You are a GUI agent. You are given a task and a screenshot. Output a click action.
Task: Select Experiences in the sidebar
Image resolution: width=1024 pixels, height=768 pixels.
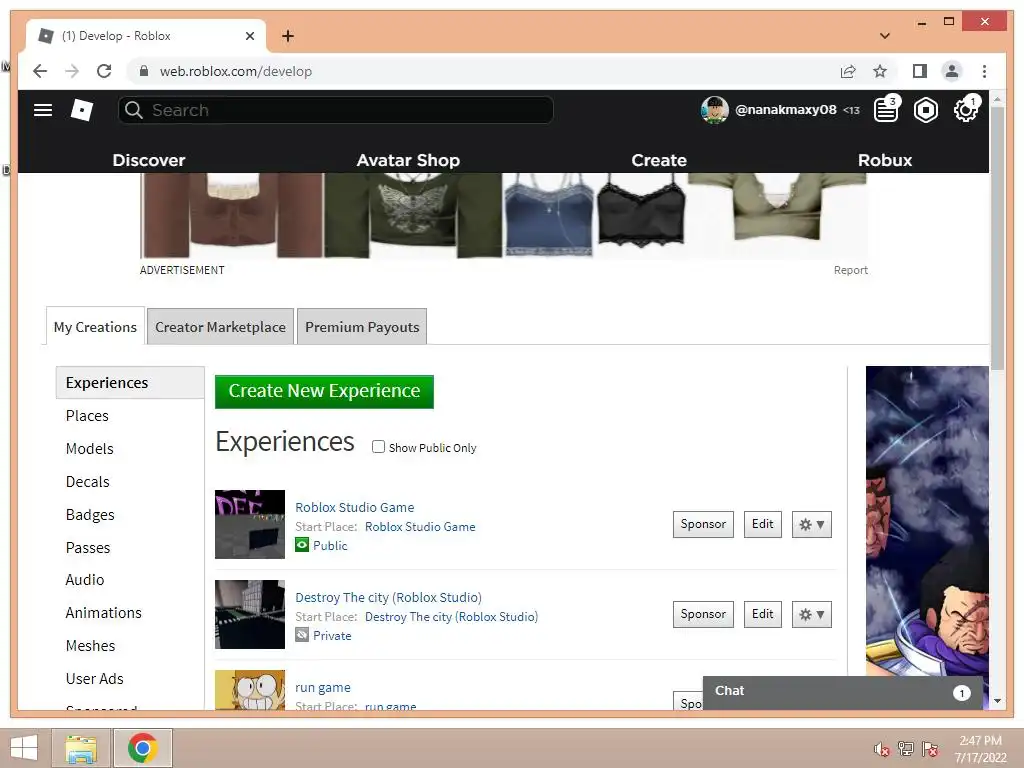(130, 383)
